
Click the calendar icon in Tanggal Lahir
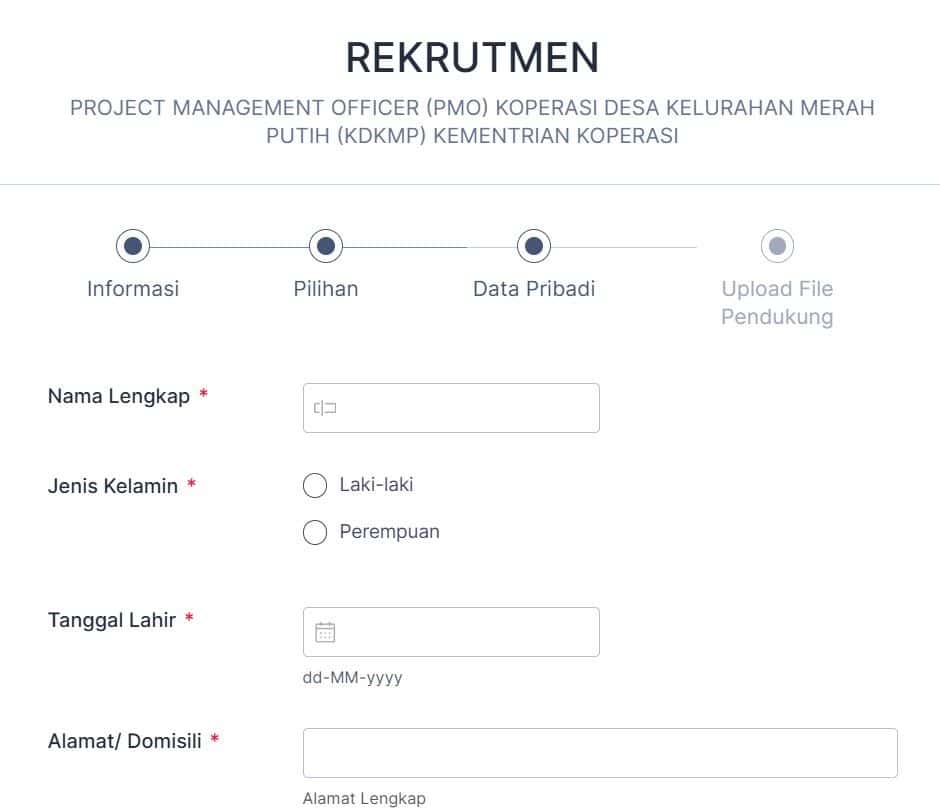[325, 632]
